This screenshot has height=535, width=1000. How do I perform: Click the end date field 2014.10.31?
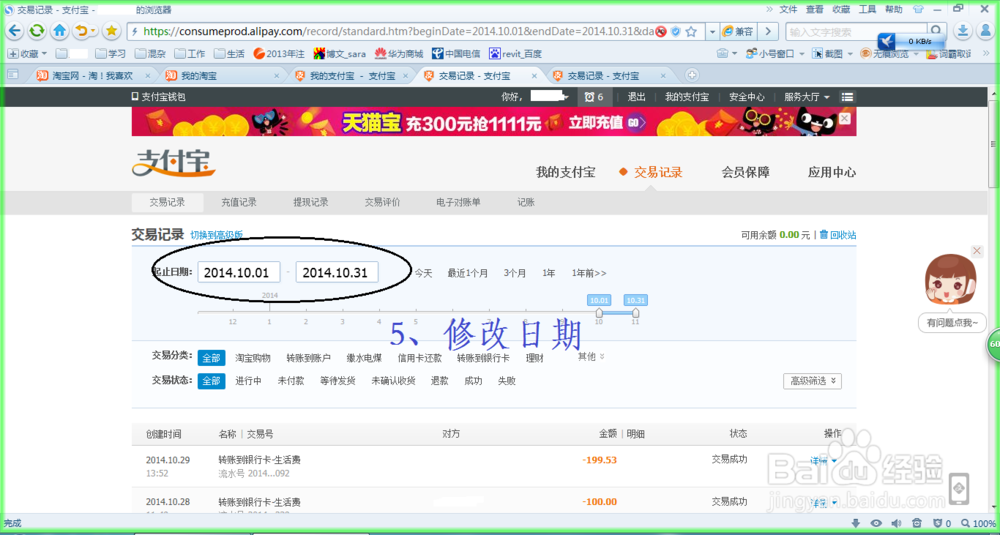coord(337,272)
